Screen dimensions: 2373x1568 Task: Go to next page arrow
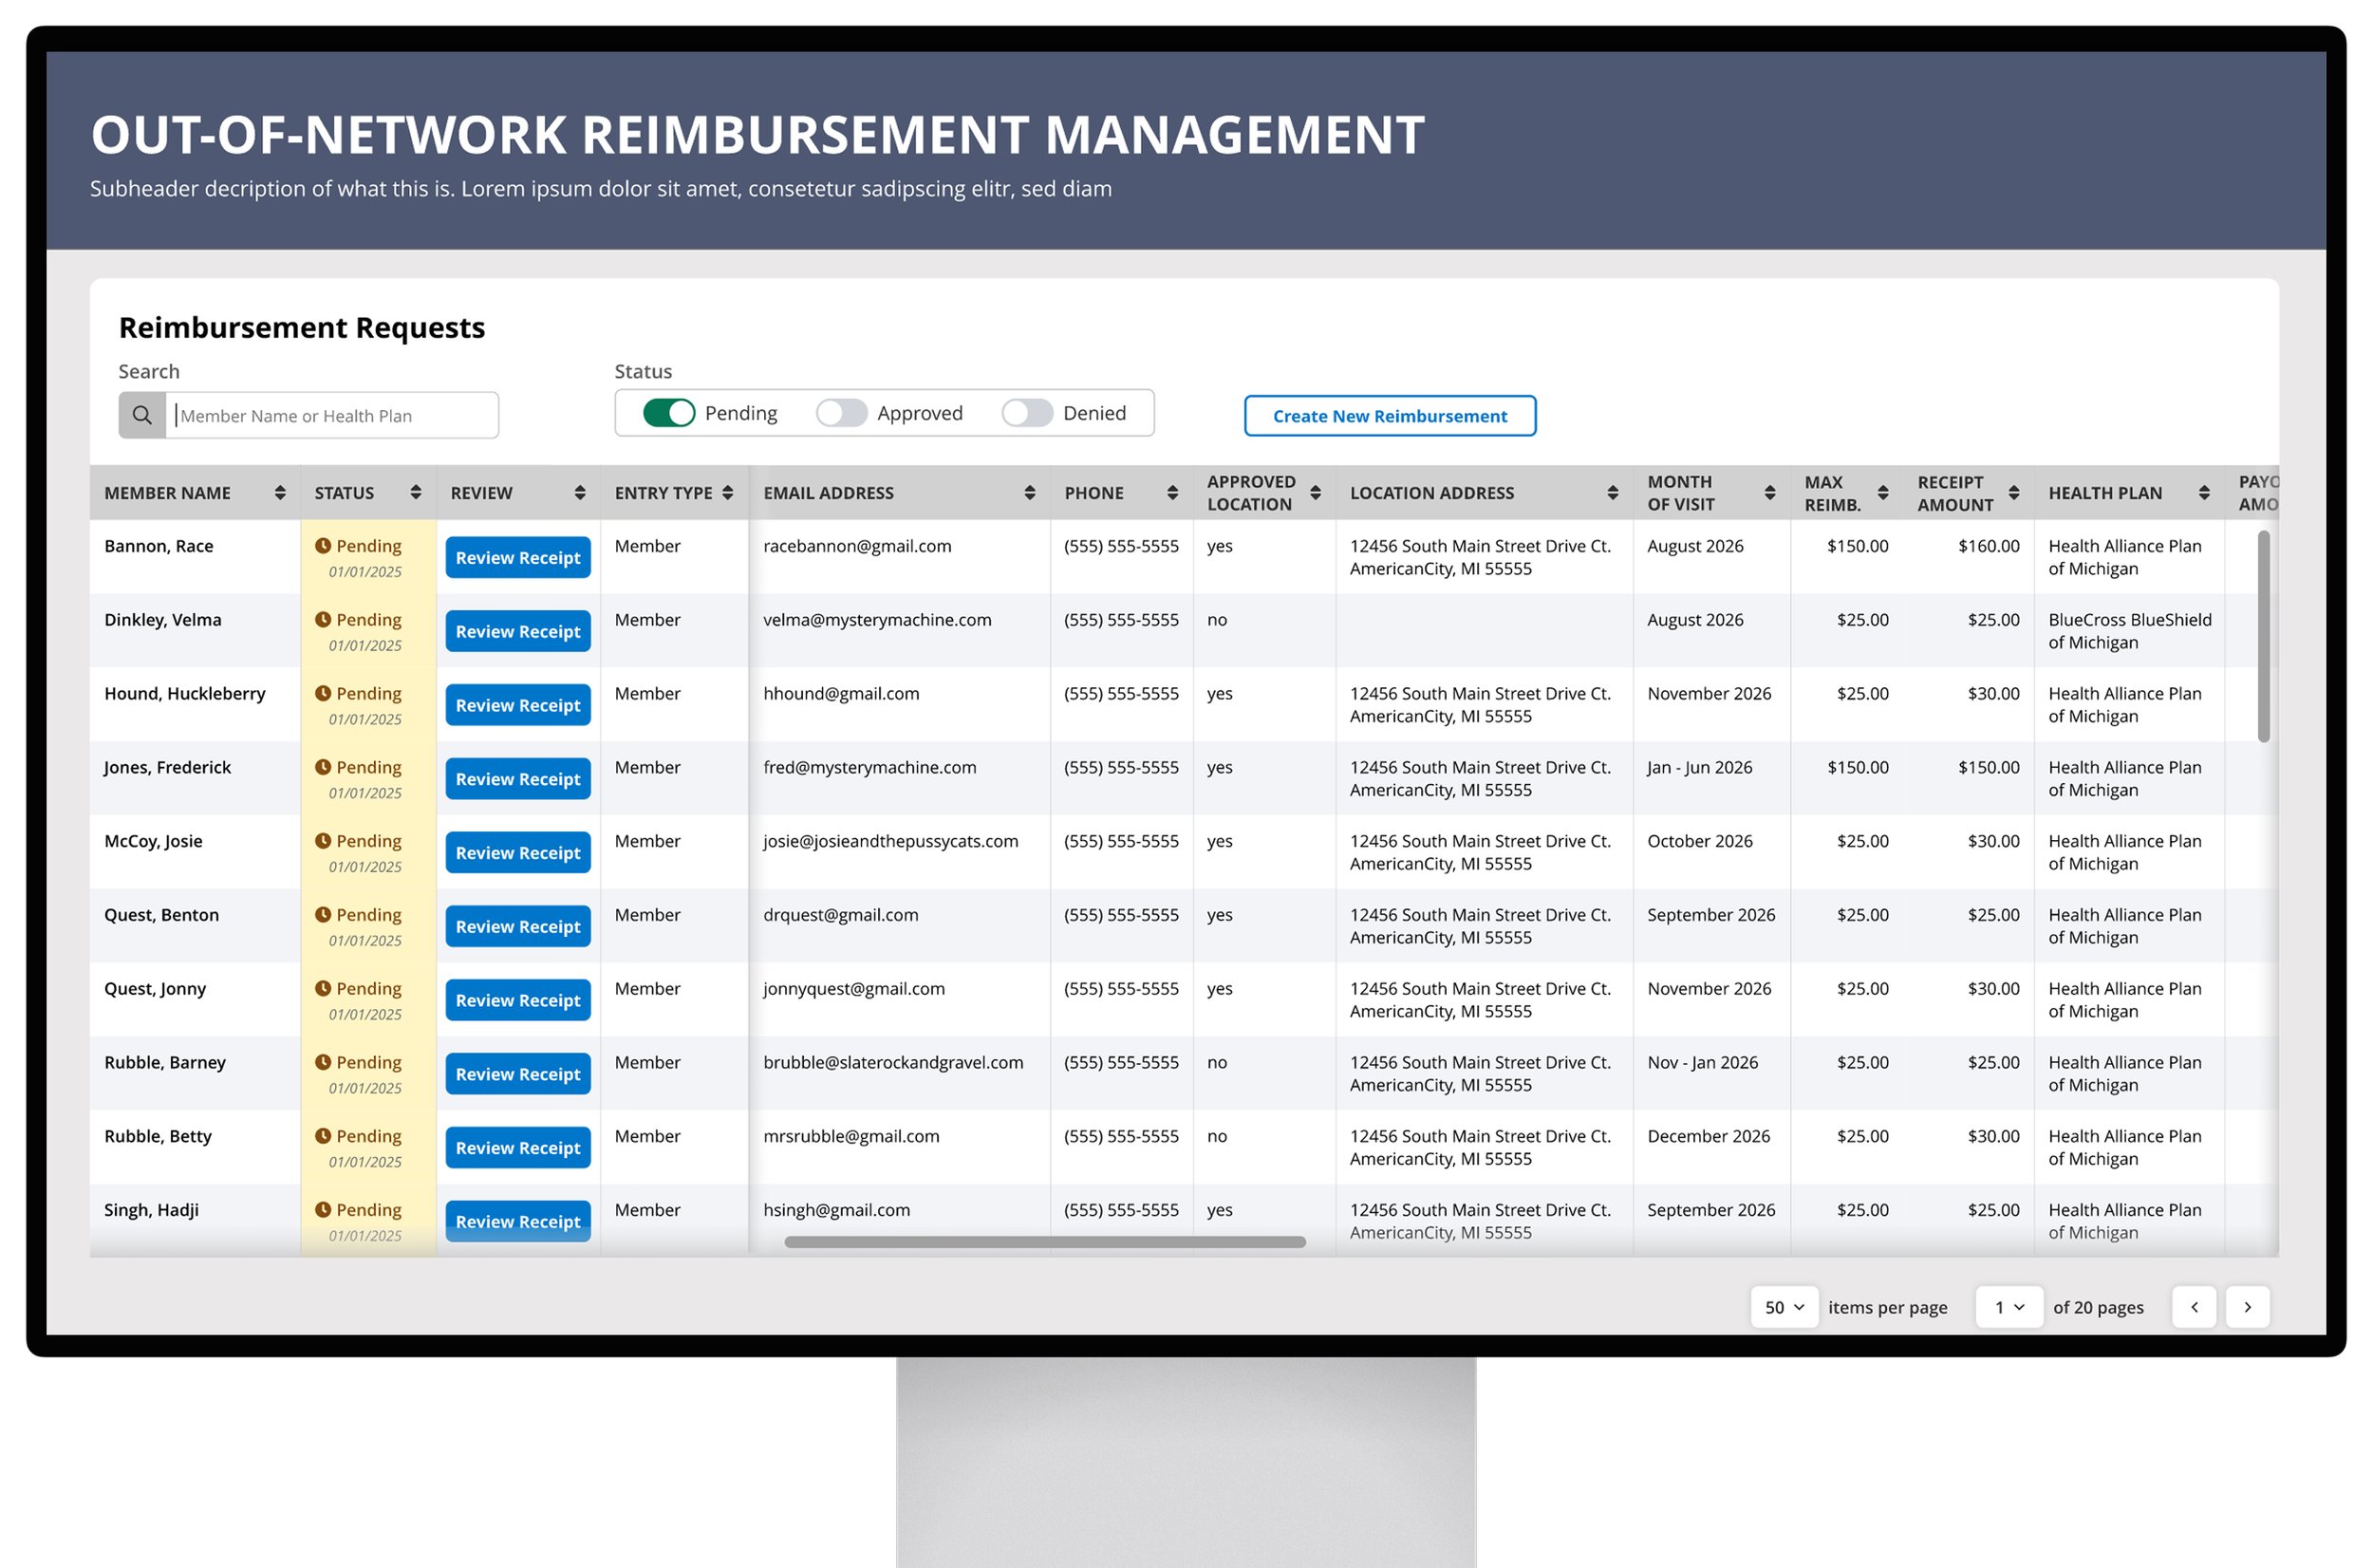point(2248,1307)
